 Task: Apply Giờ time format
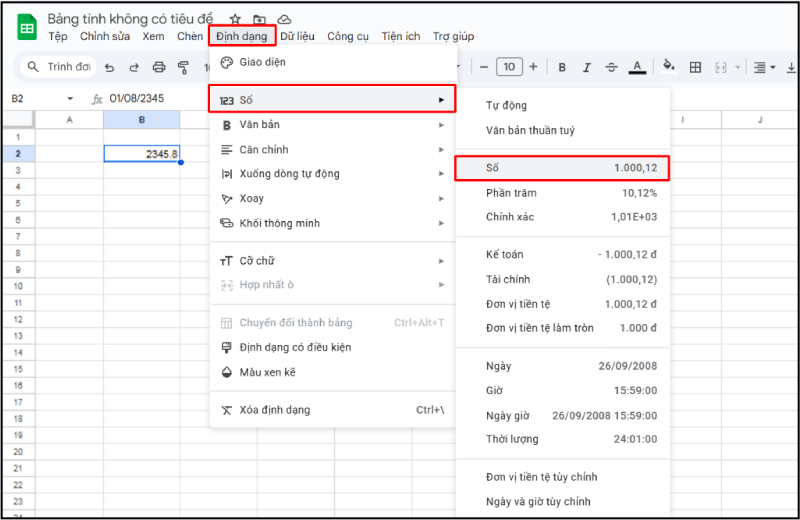562,390
